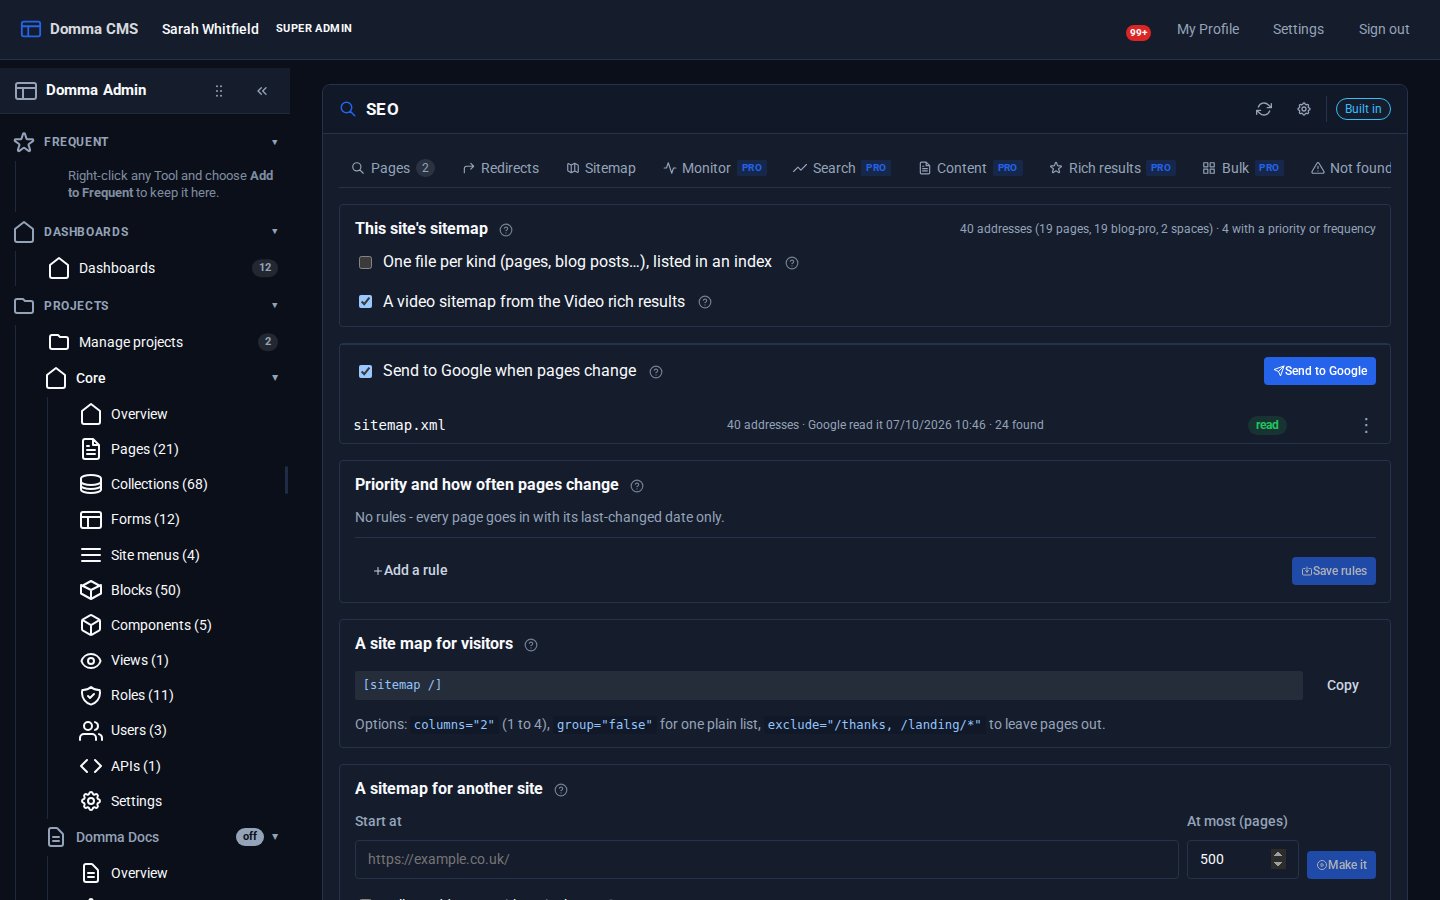Image resolution: width=1440 pixels, height=900 pixels.
Task: Expand the Domma Docs project arrow
Action: click(275, 837)
